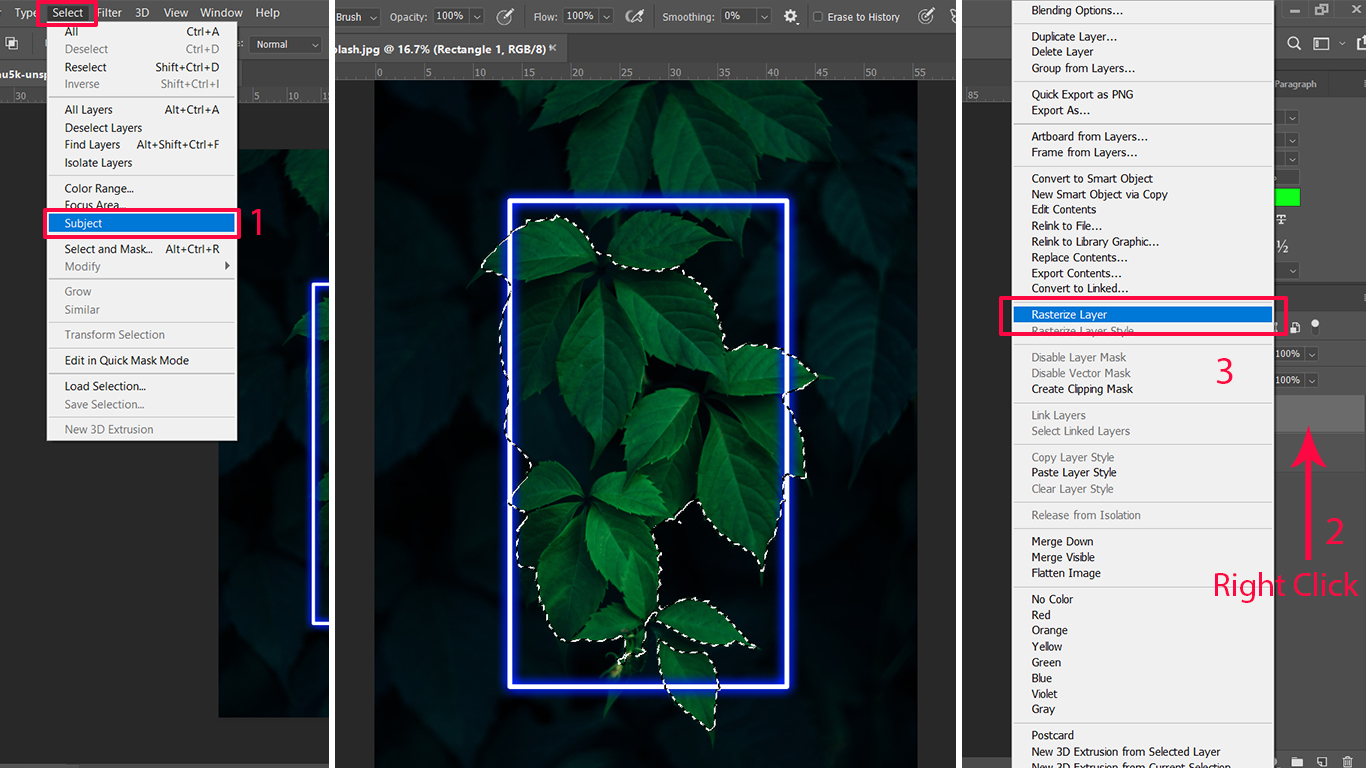Expand the Flow value dropdown
The width and height of the screenshot is (1366, 768).
[x=607, y=17]
